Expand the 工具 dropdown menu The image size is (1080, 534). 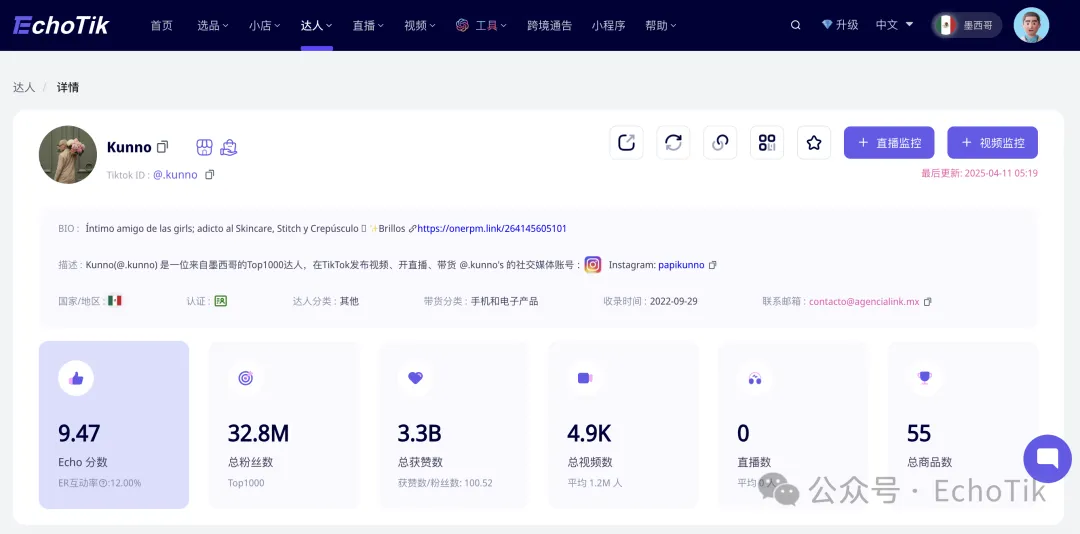click(481, 25)
